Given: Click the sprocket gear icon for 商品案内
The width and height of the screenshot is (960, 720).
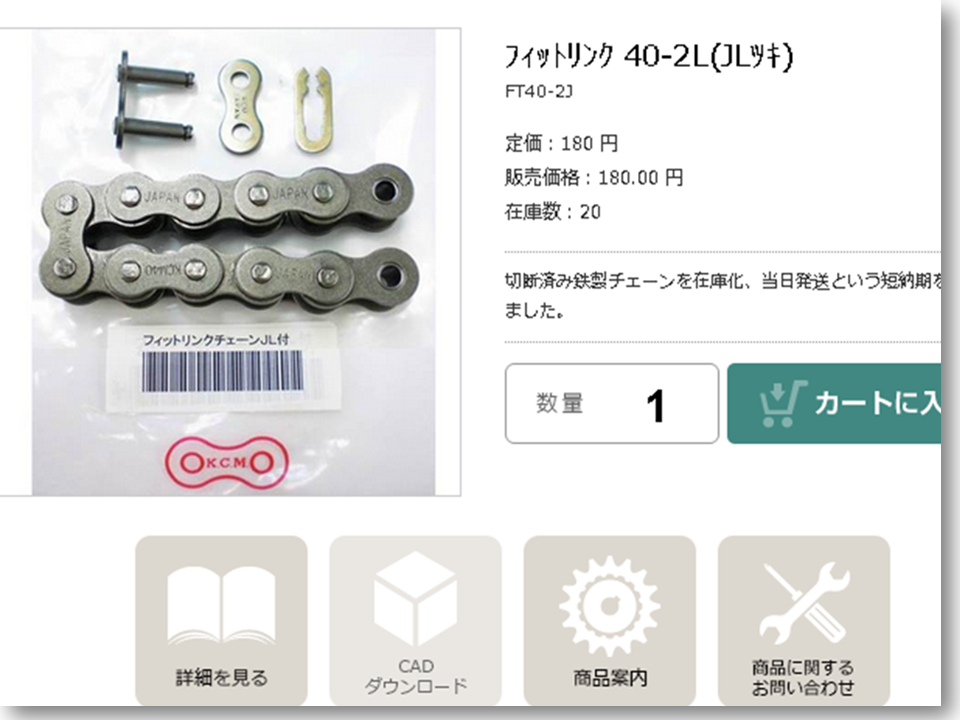Looking at the screenshot, I should point(609,606).
